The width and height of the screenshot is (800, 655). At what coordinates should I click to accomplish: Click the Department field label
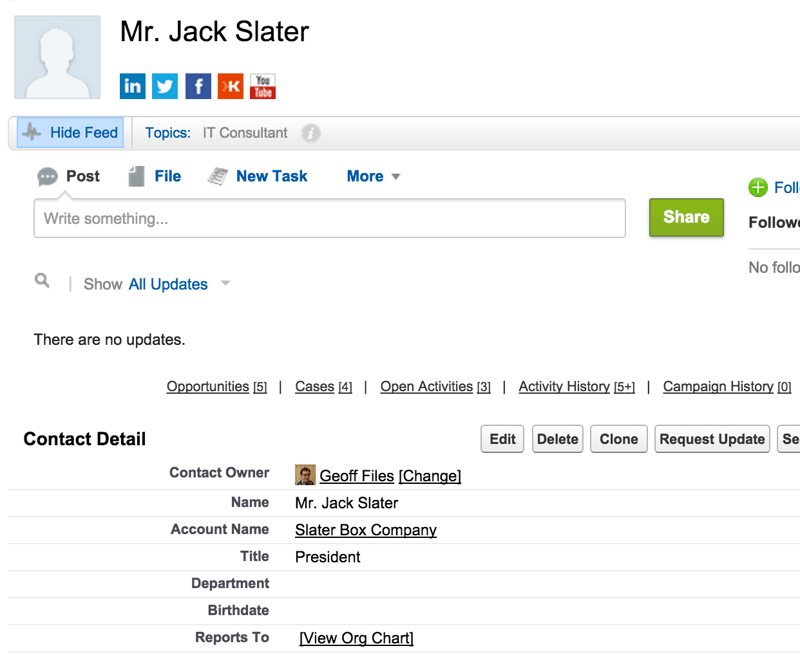click(x=230, y=583)
